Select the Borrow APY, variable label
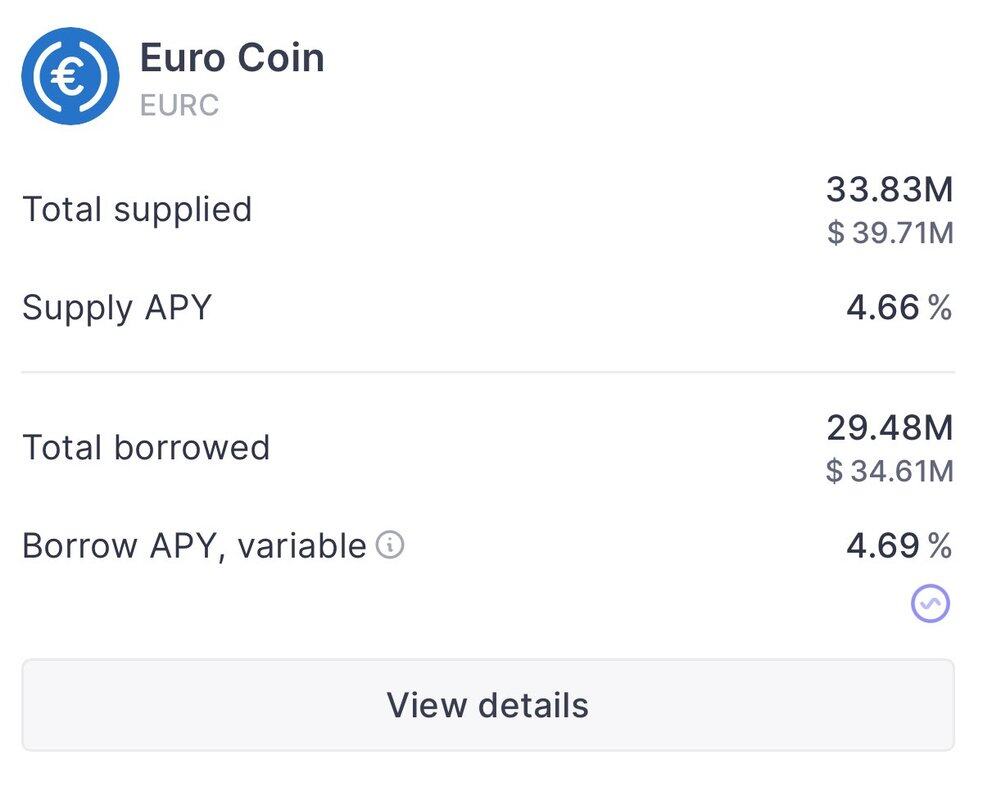This screenshot has width=983, height=800. 194,546
